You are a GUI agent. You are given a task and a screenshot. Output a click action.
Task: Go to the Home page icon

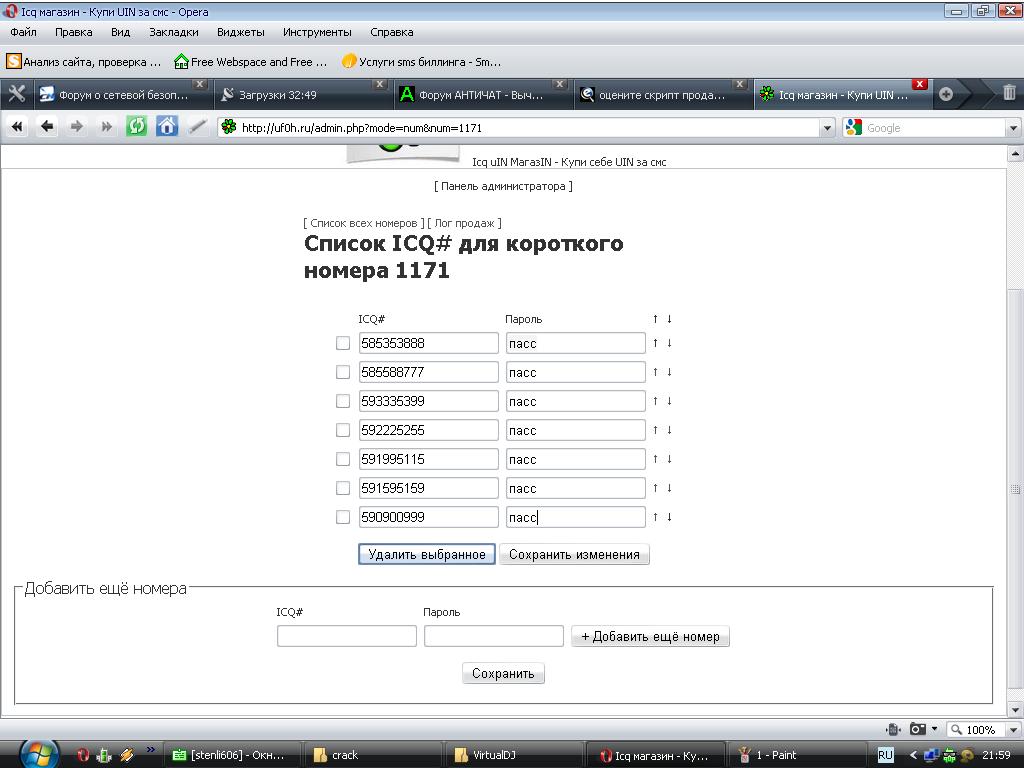click(x=167, y=127)
